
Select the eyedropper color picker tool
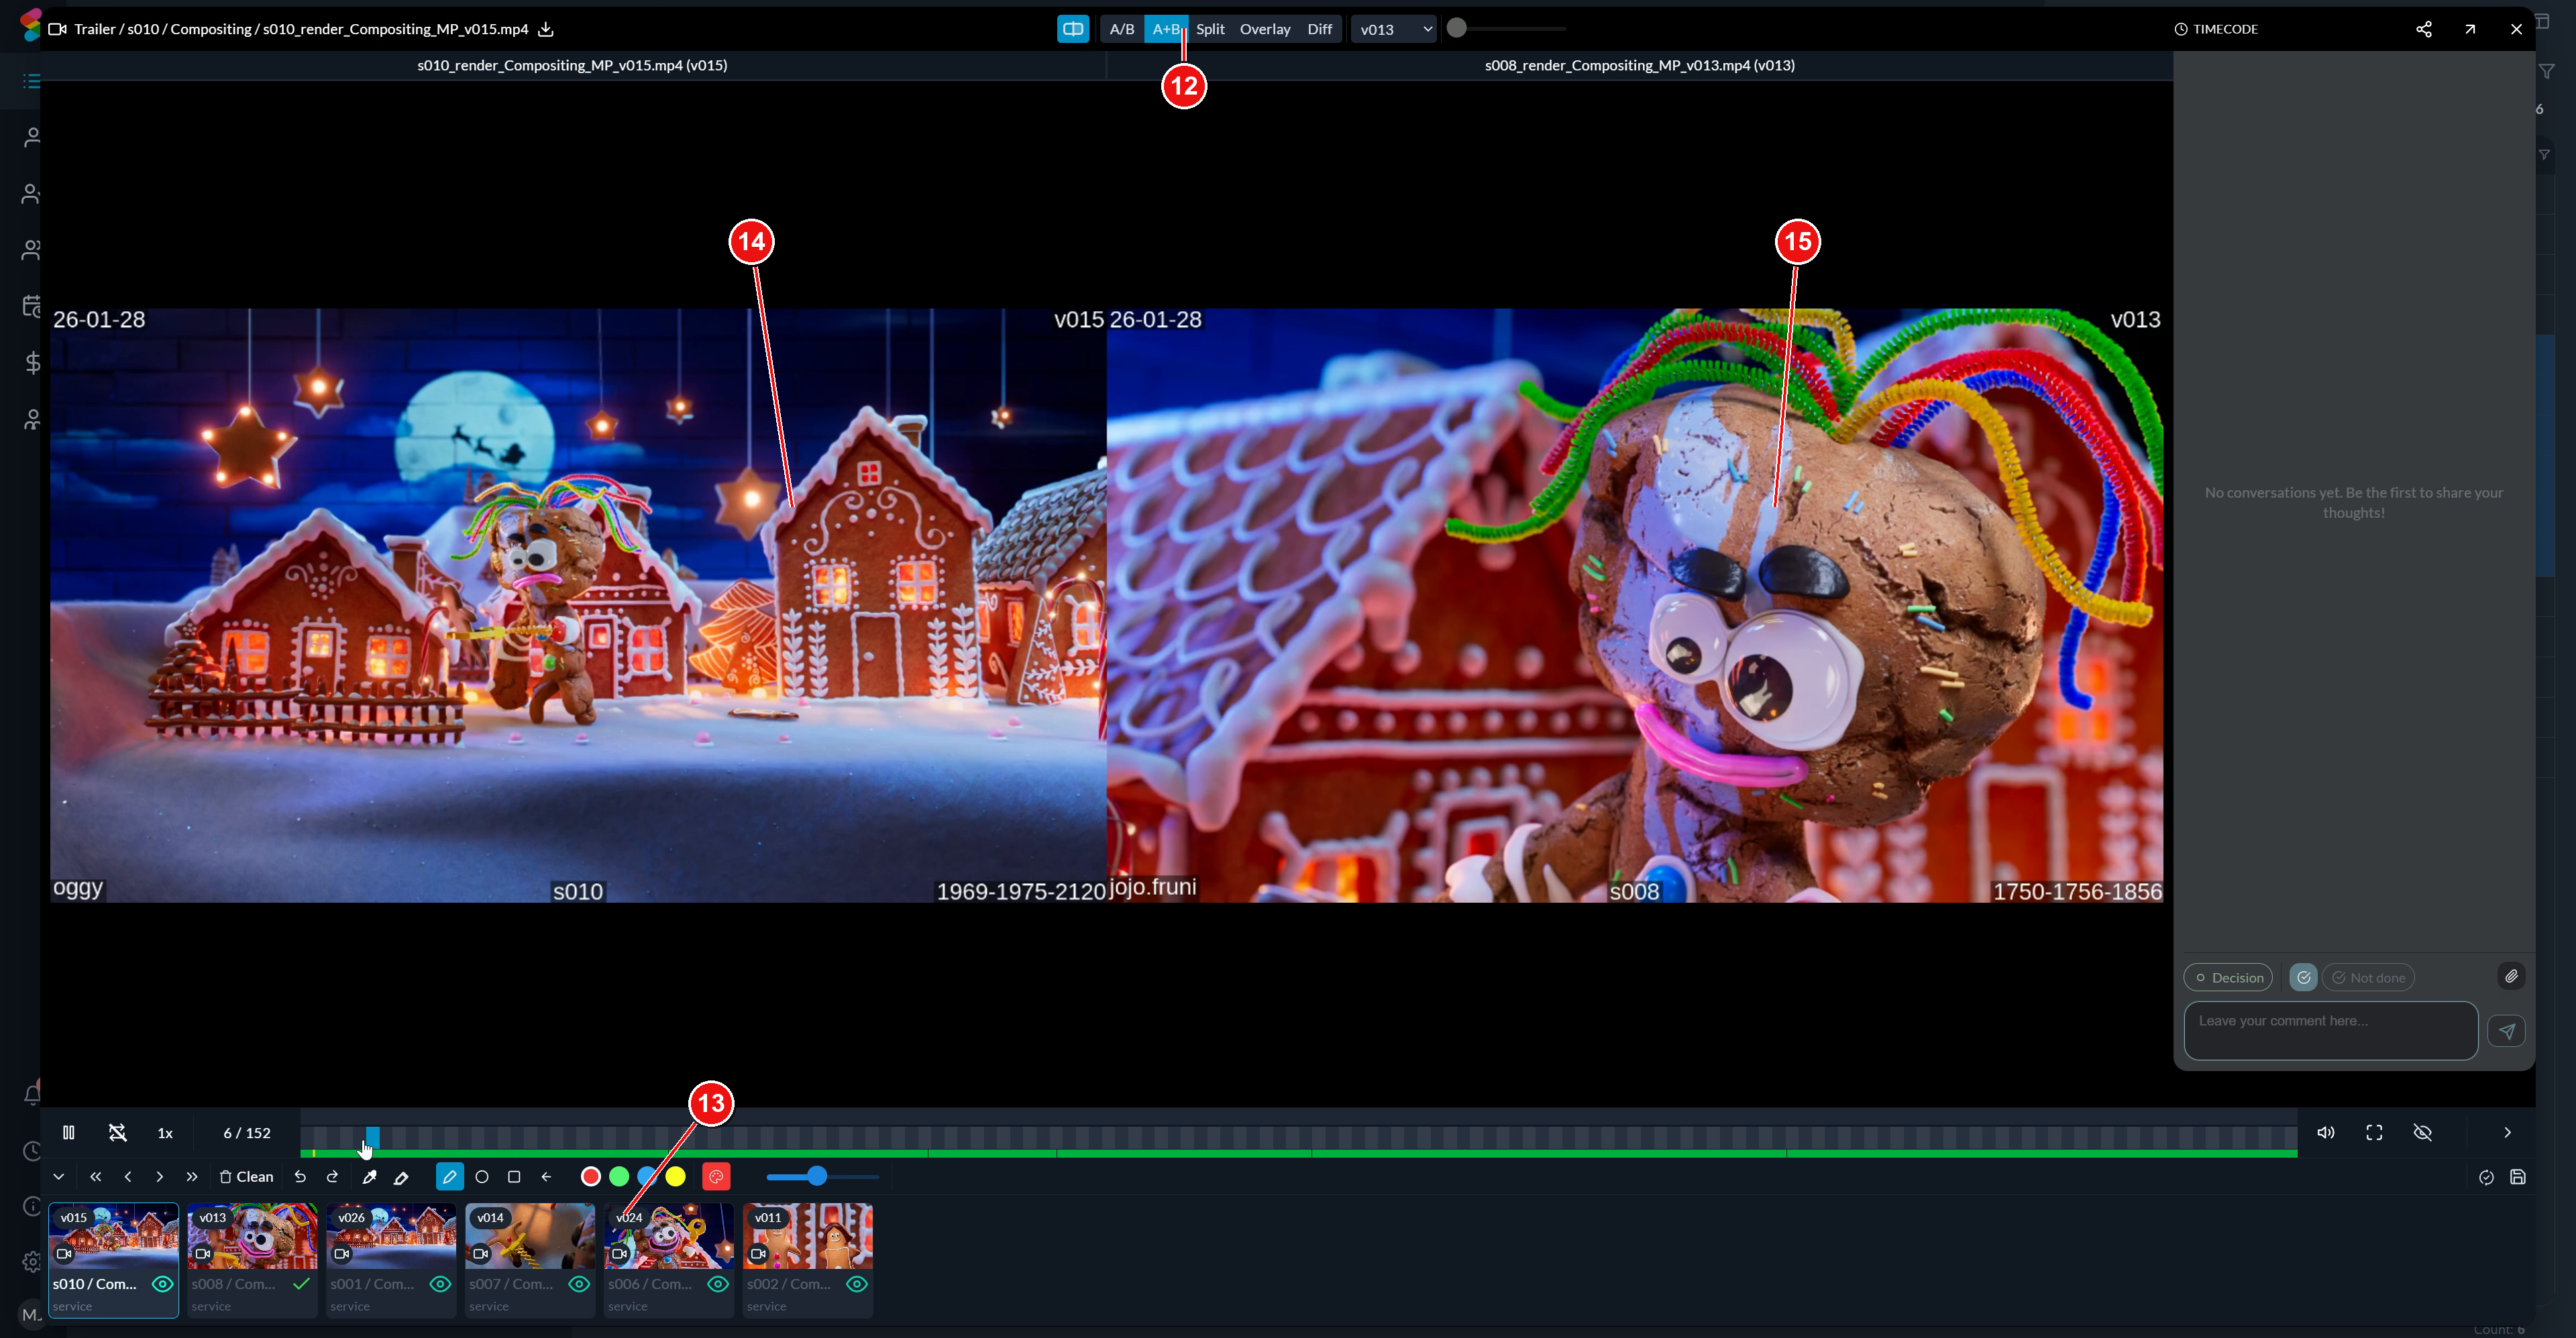click(x=369, y=1177)
